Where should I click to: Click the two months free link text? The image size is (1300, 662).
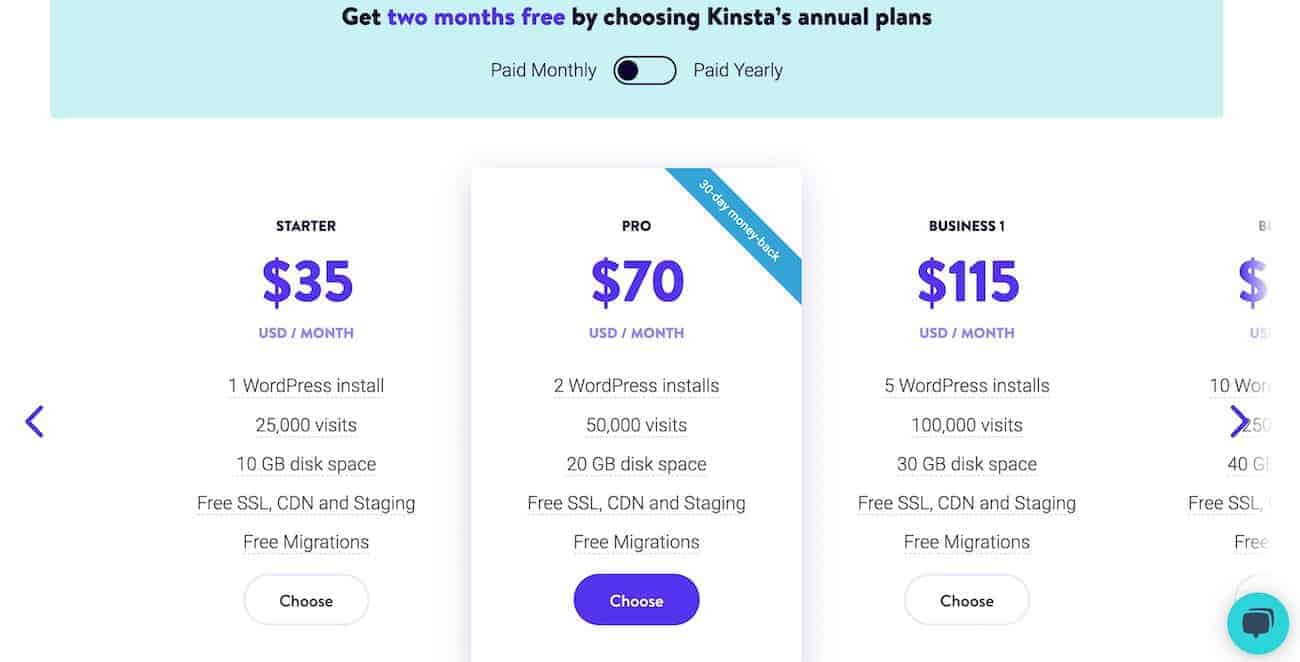tap(476, 16)
